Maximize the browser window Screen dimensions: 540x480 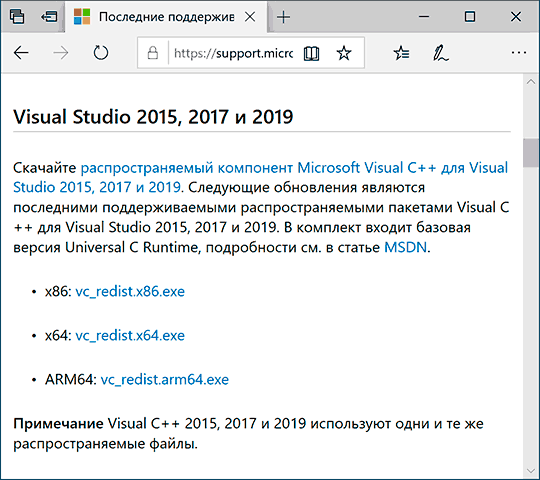pos(470,17)
